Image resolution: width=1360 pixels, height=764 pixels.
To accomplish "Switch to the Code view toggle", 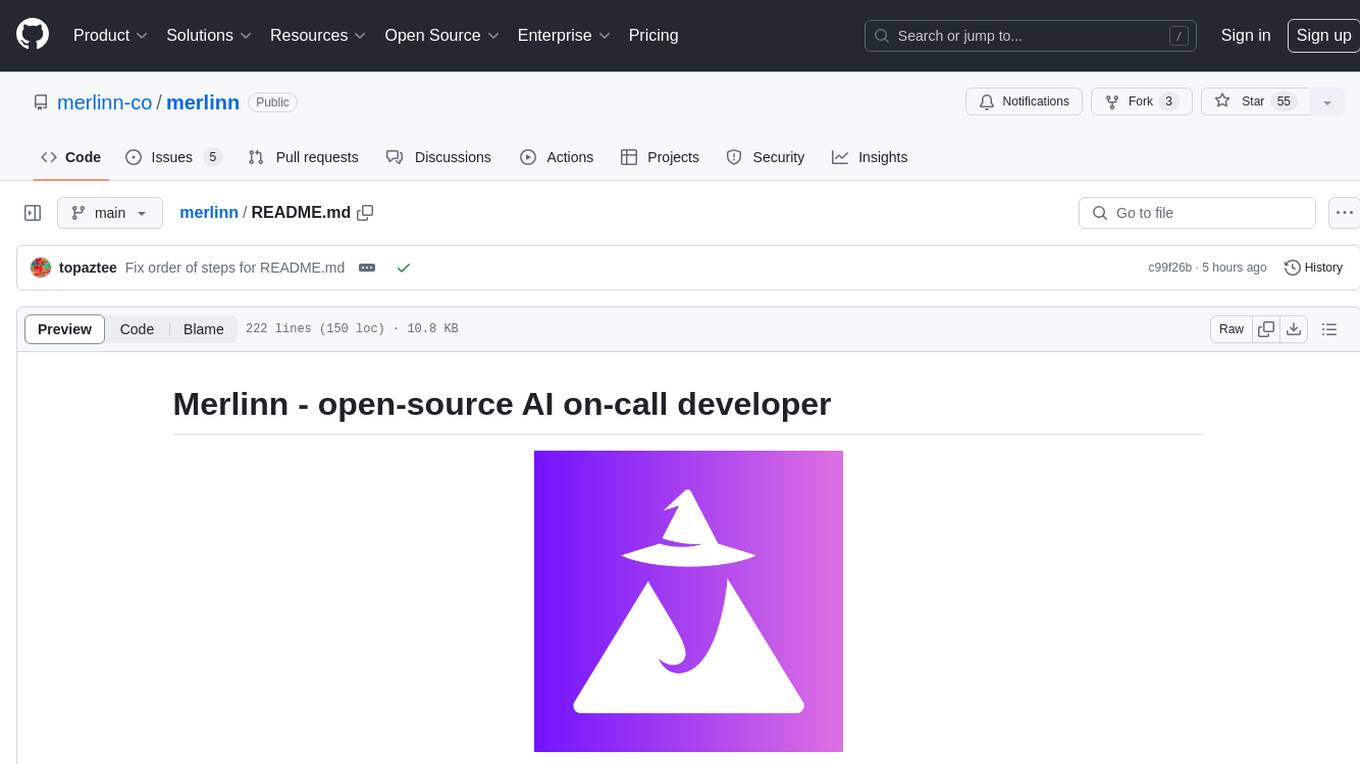I will pyautogui.click(x=137, y=329).
